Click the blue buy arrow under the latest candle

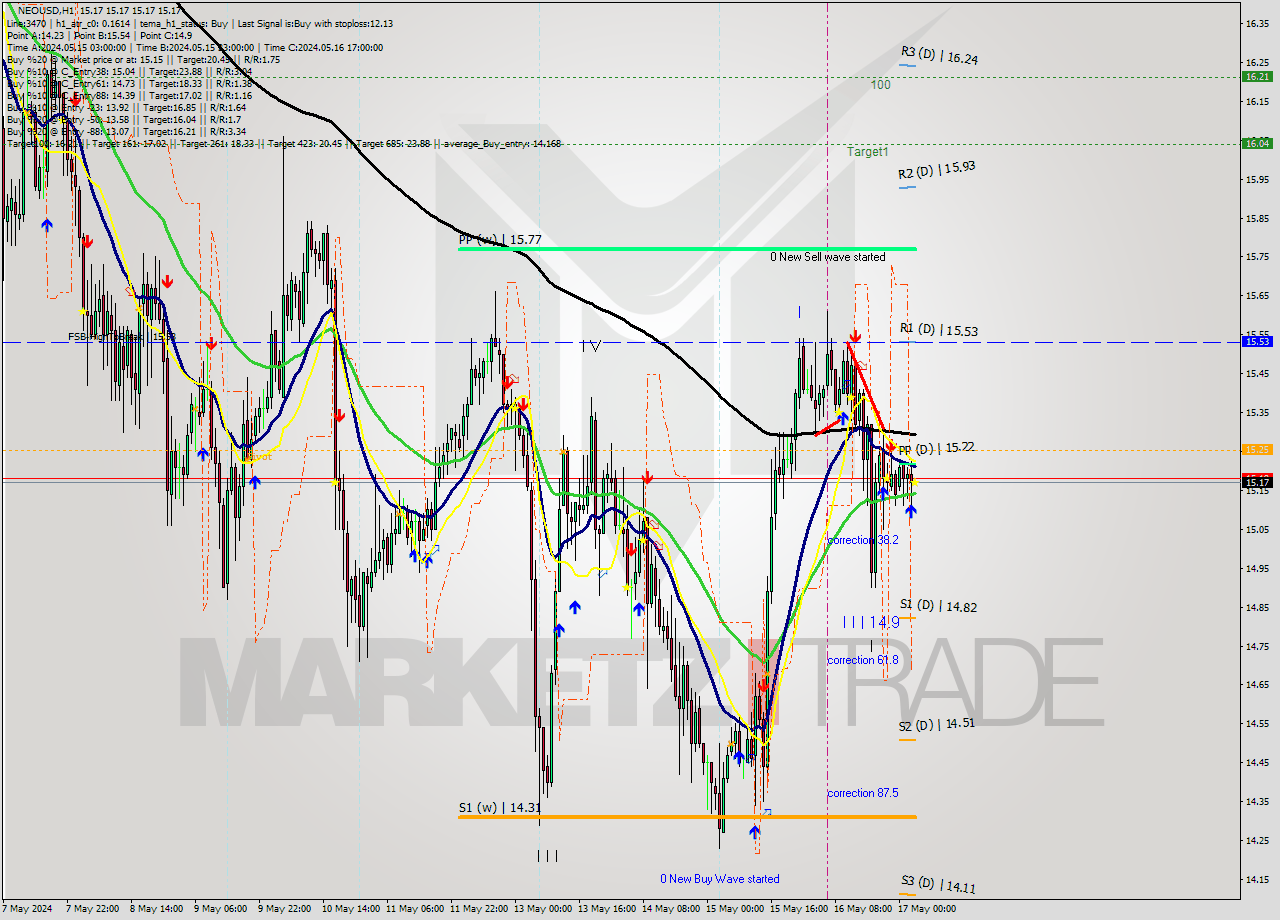point(911,511)
